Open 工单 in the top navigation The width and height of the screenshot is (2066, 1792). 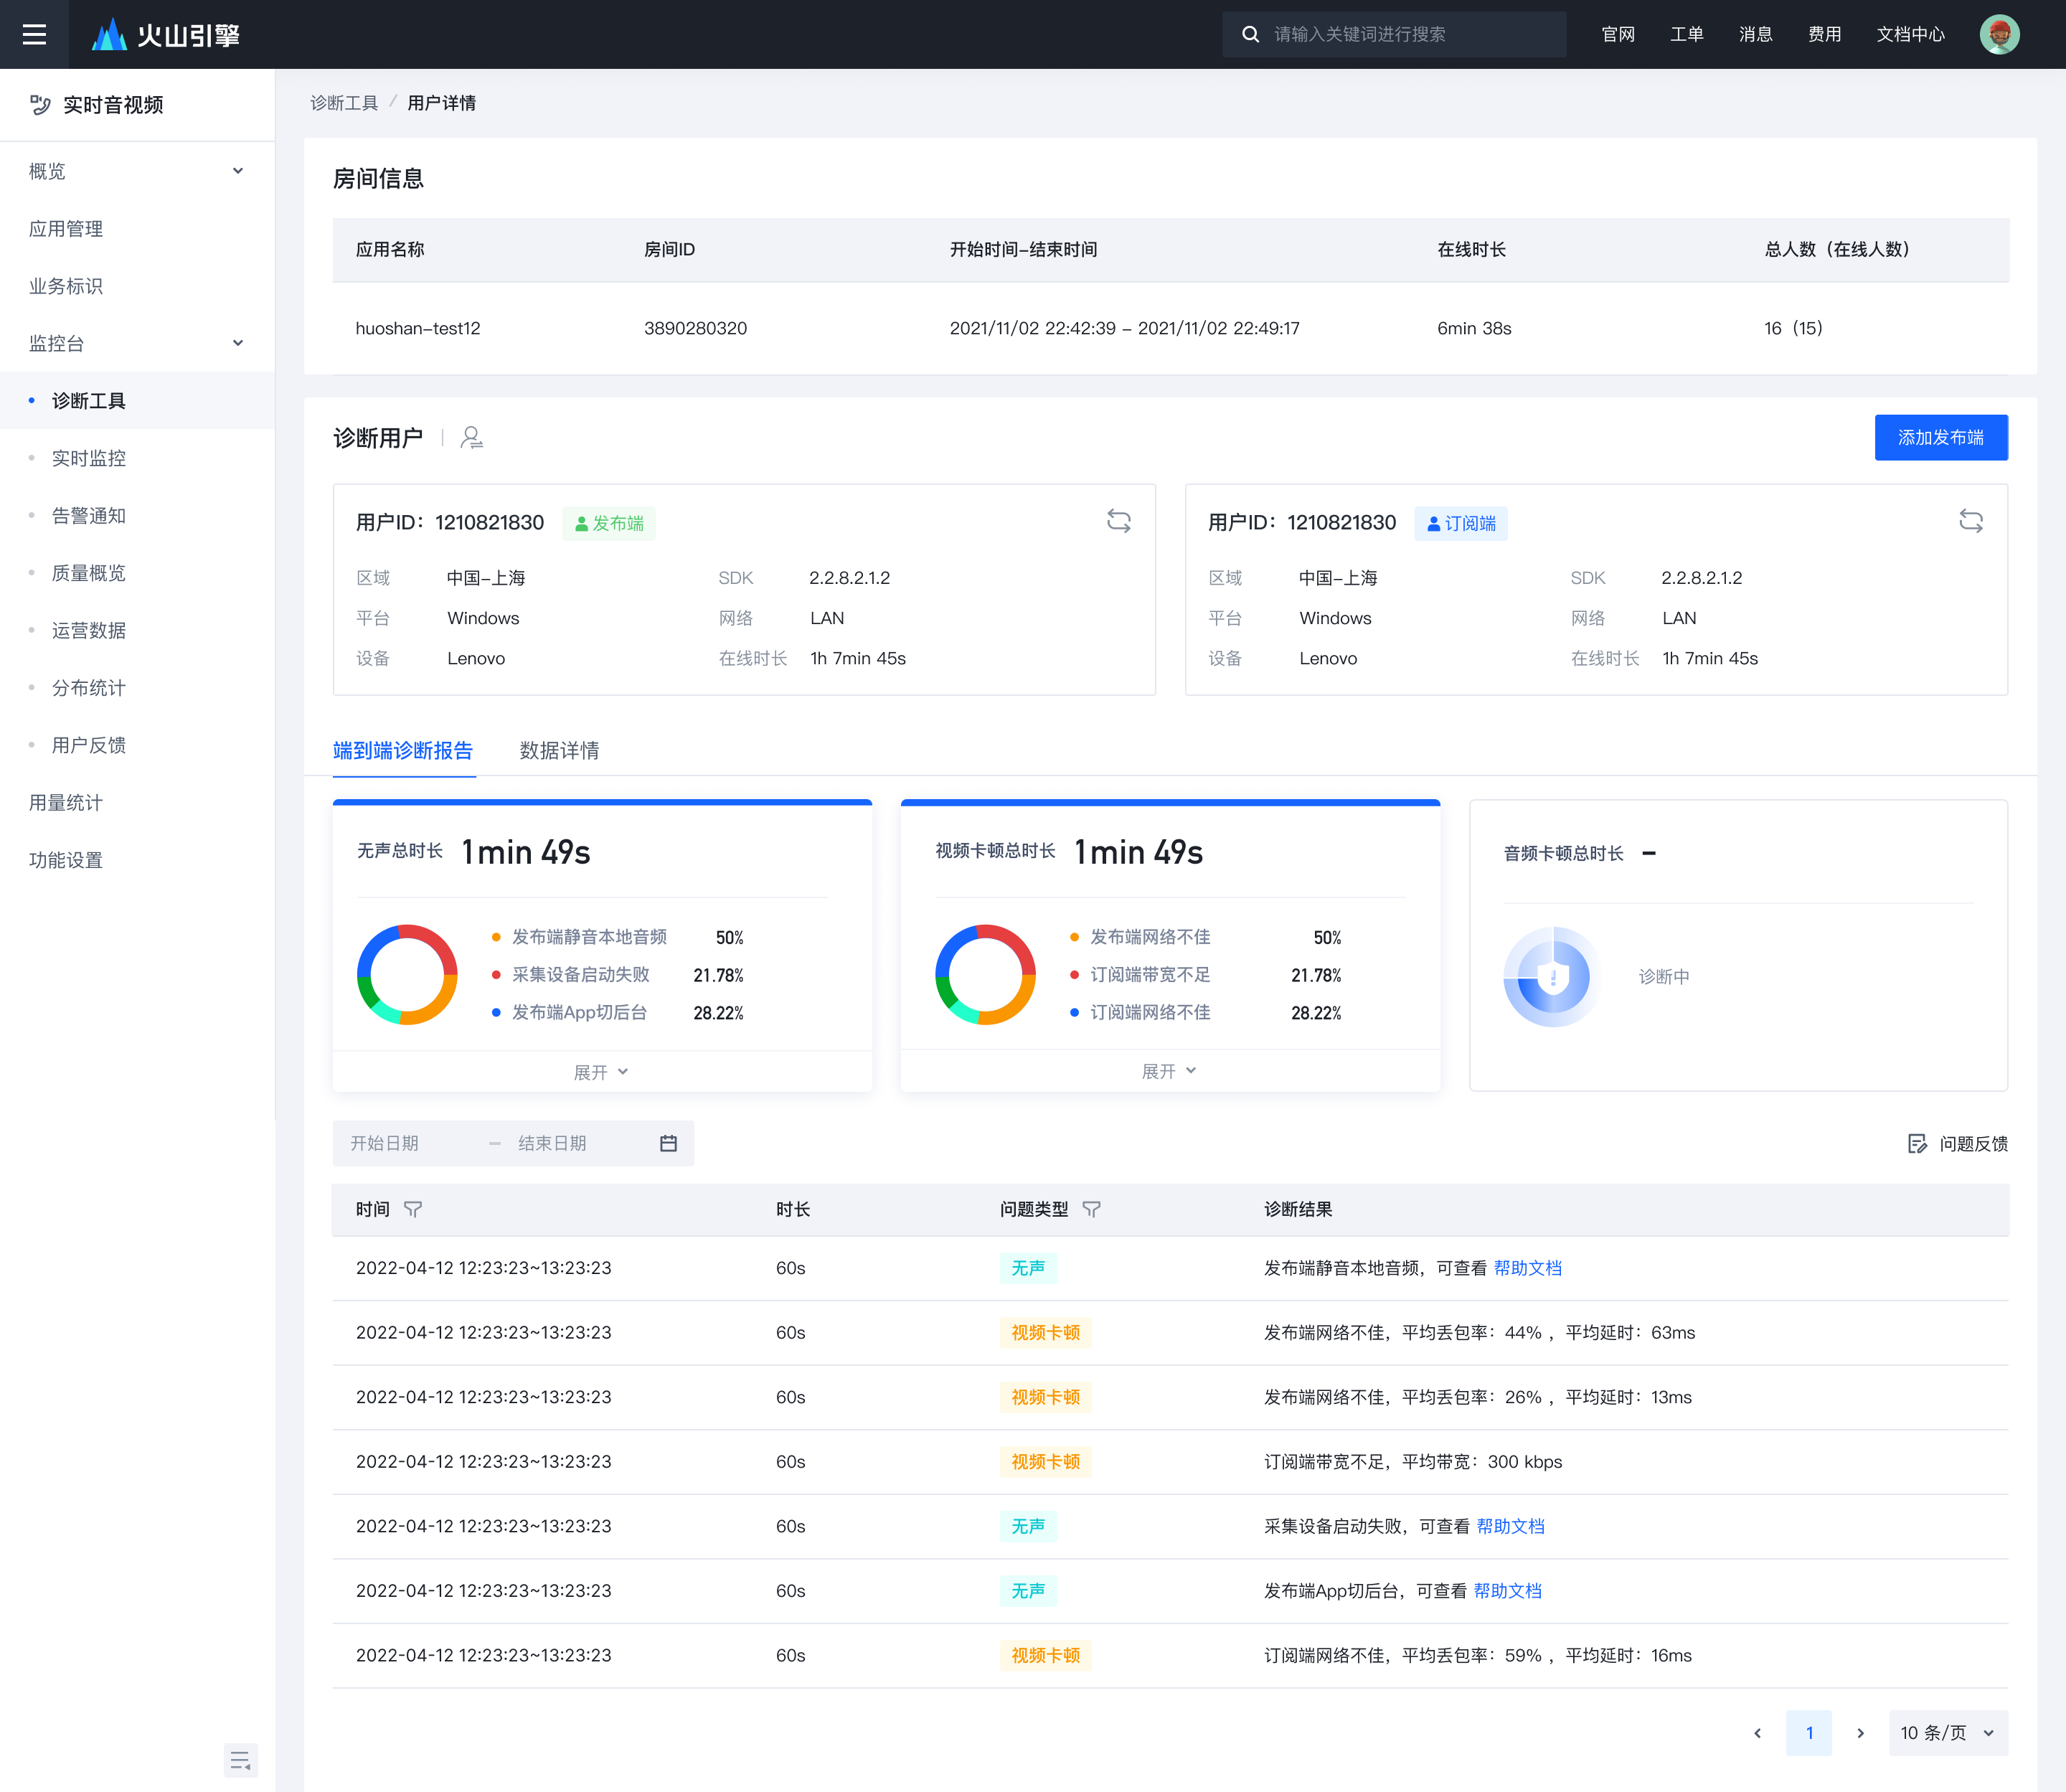(1686, 34)
